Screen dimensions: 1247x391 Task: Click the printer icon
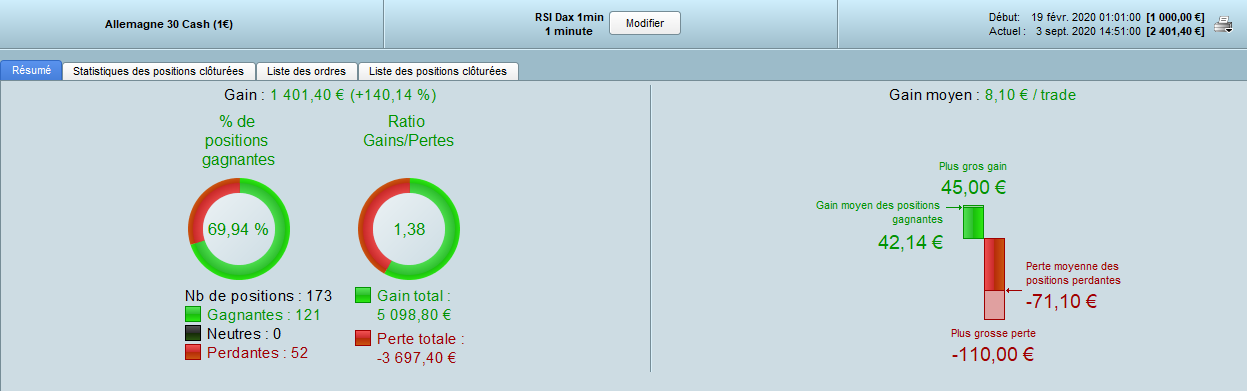point(1223,25)
